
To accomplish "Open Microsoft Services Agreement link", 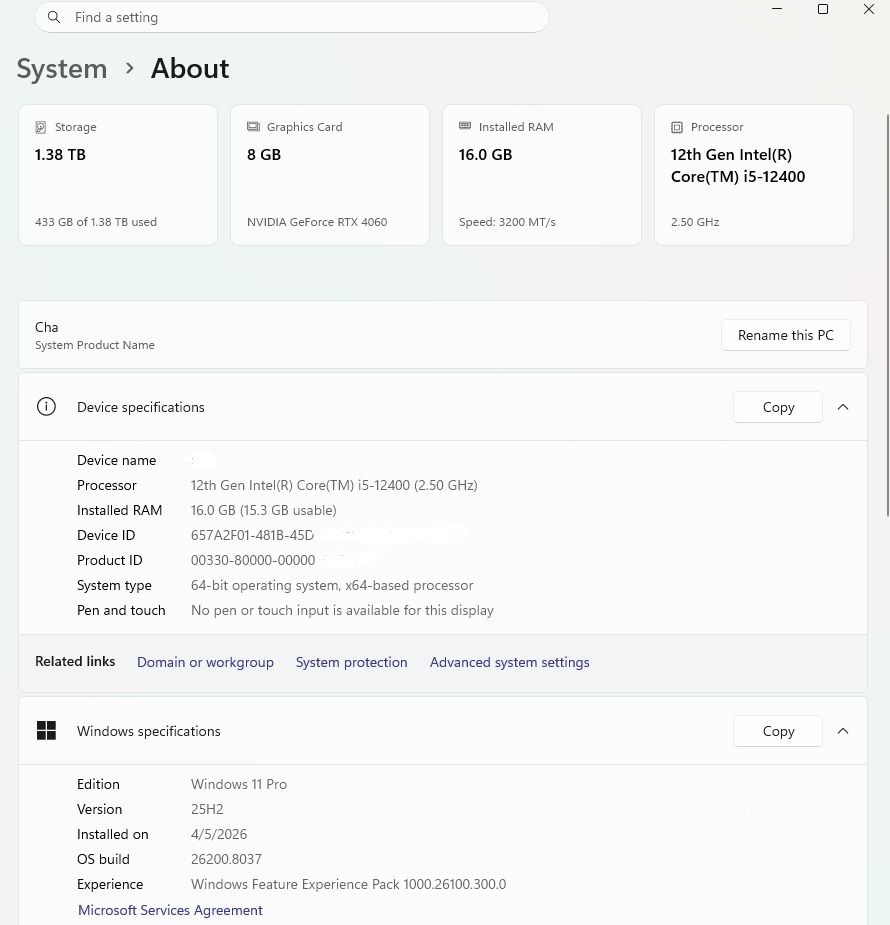I will pyautogui.click(x=170, y=910).
